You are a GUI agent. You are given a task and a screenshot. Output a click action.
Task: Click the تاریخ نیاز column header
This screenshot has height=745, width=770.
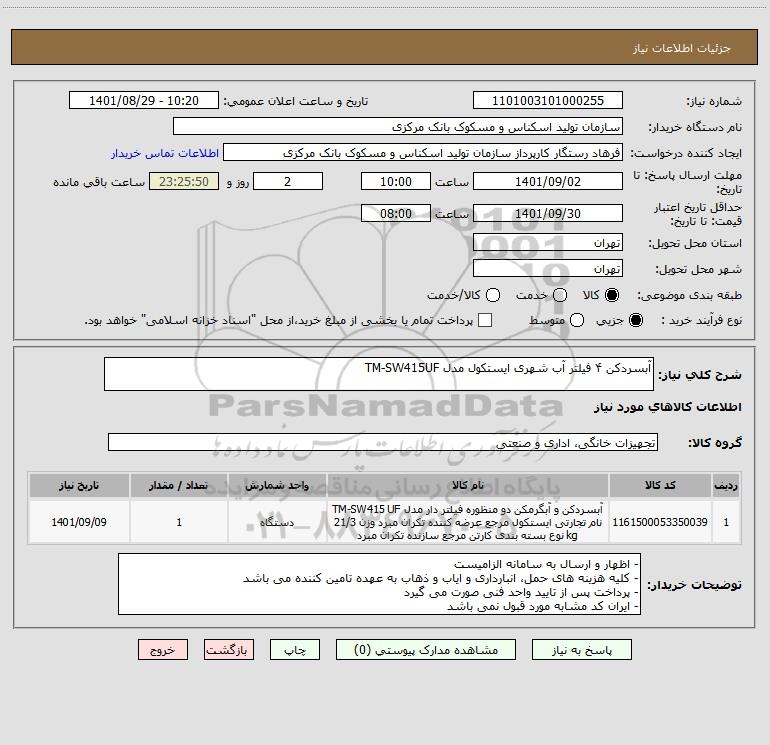click(79, 486)
